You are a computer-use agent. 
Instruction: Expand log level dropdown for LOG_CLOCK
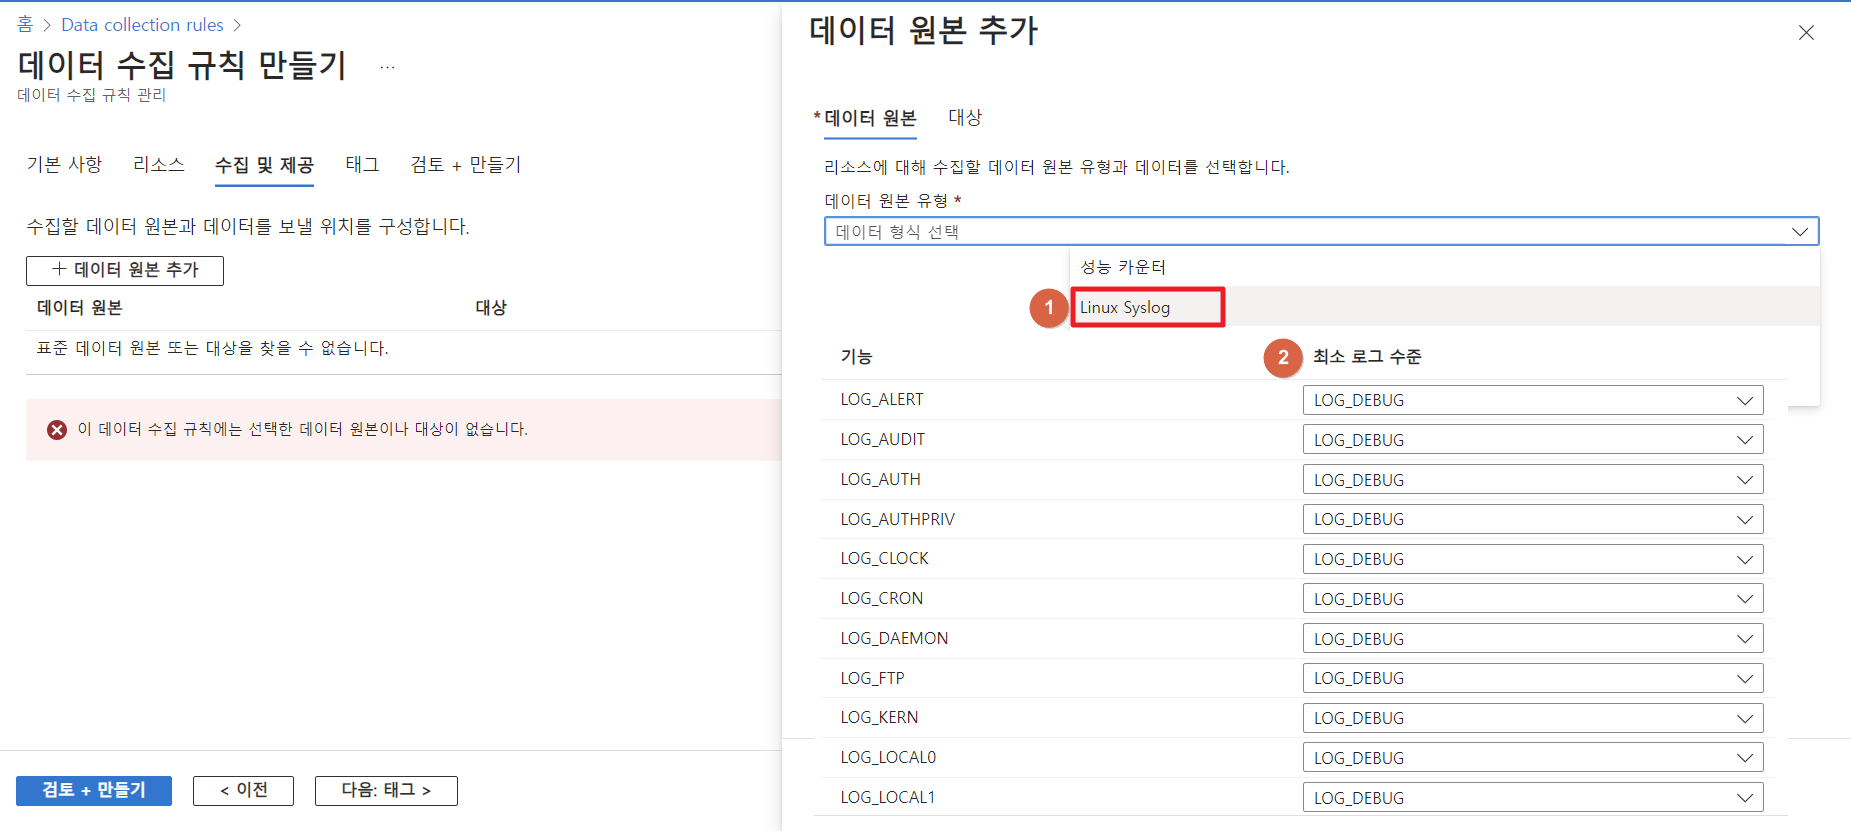1532,559
